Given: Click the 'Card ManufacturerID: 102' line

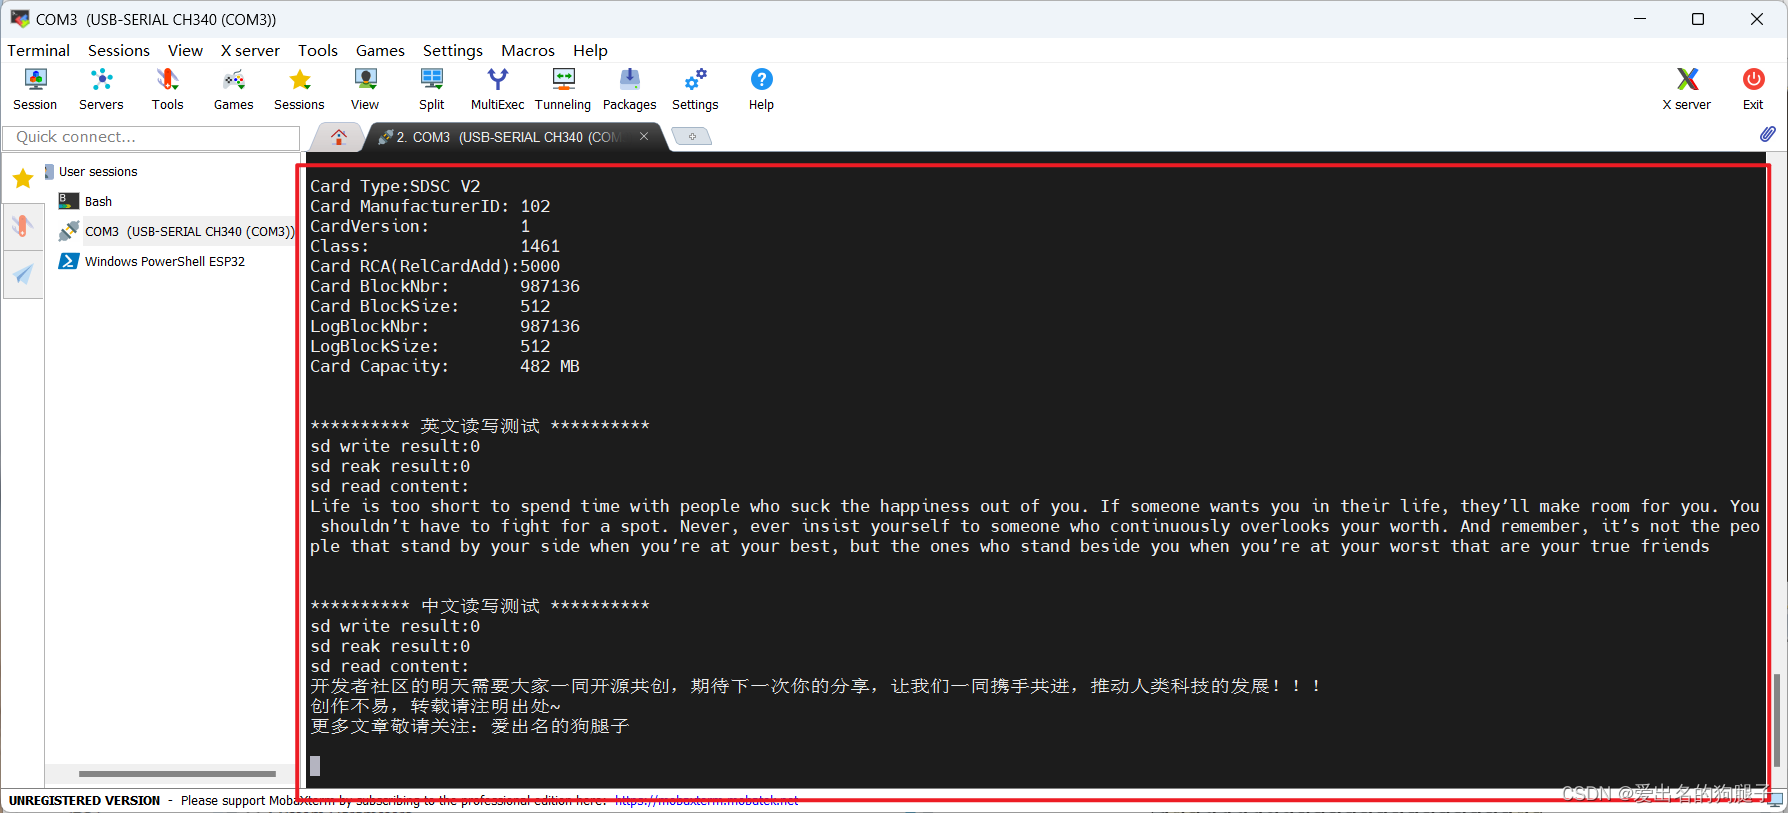Looking at the screenshot, I should tap(430, 206).
